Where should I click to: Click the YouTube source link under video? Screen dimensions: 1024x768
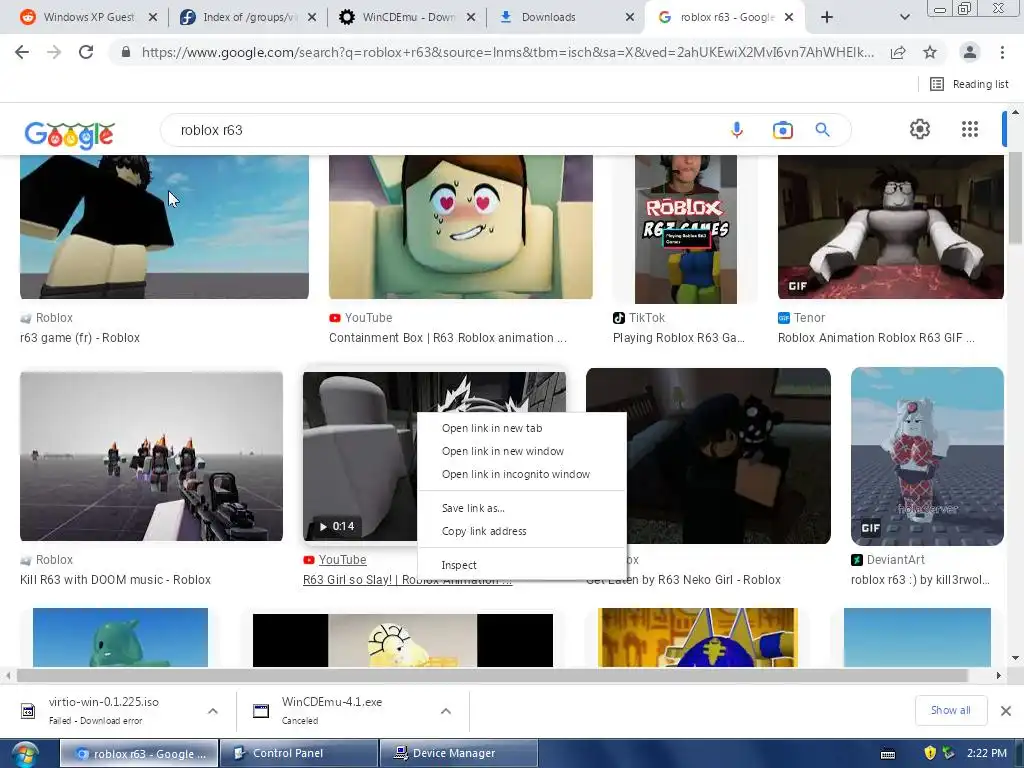[x=342, y=560]
